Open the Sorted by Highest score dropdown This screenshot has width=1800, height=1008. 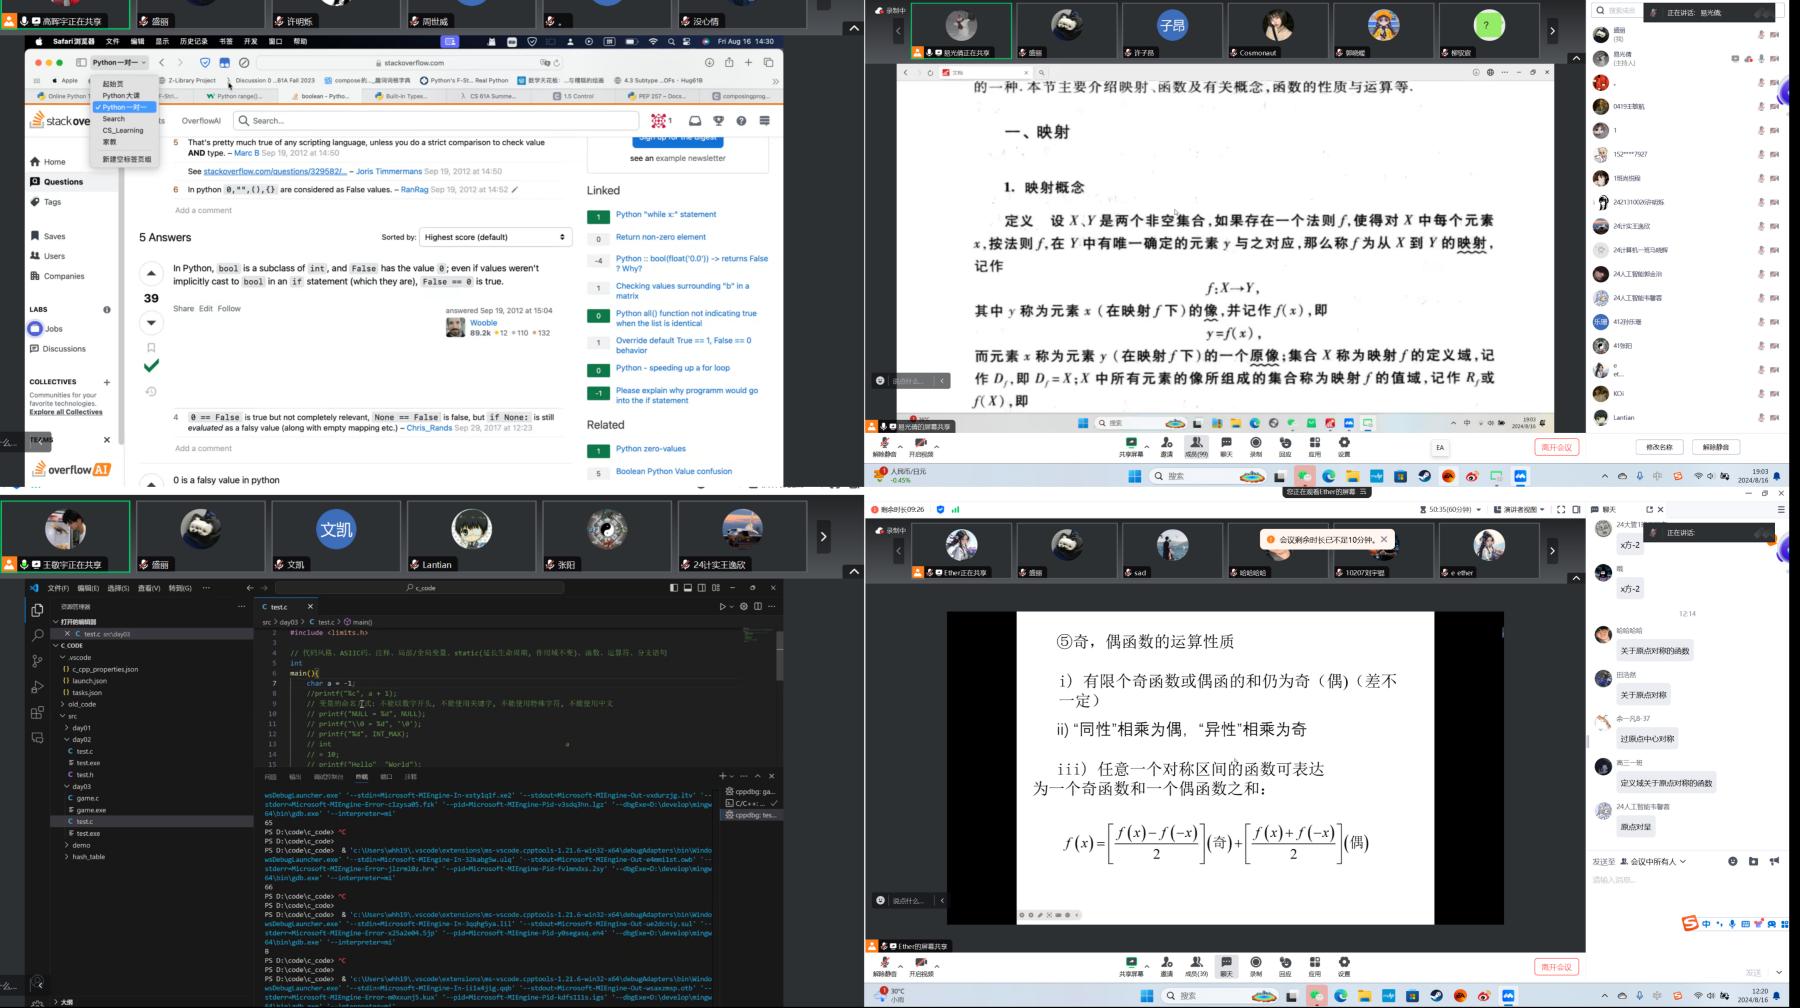click(x=494, y=237)
